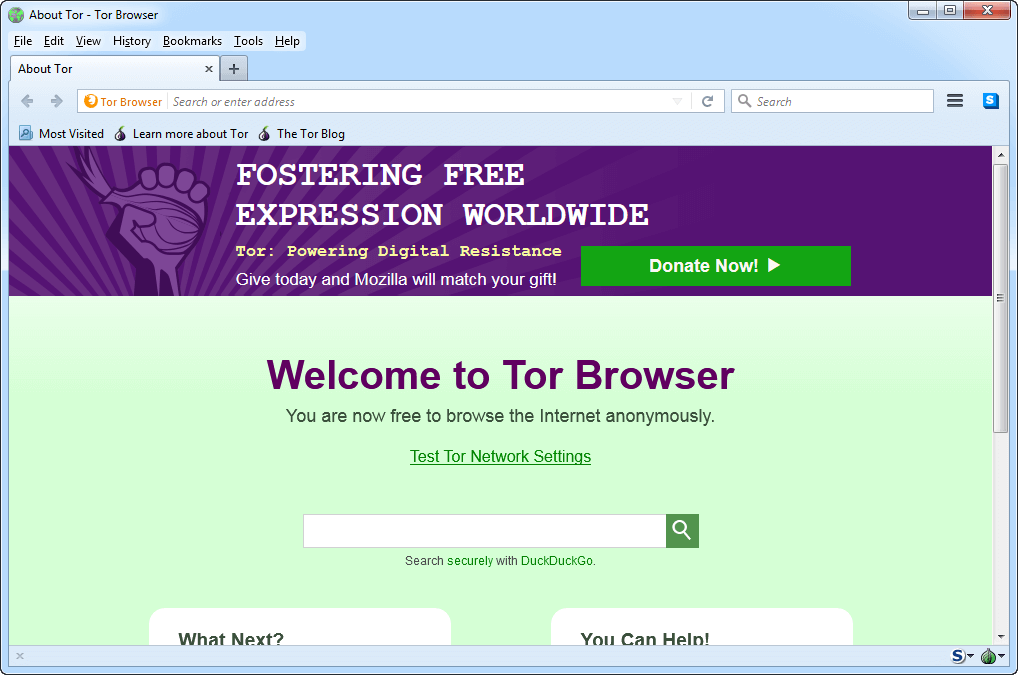1018x675 pixels.
Task: Open the Bookmarks menu
Action: (x=192, y=41)
